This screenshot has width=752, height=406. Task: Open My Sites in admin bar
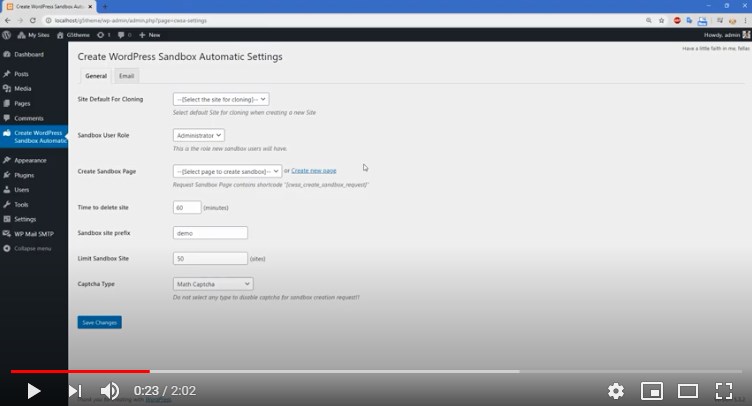[x=34, y=35]
